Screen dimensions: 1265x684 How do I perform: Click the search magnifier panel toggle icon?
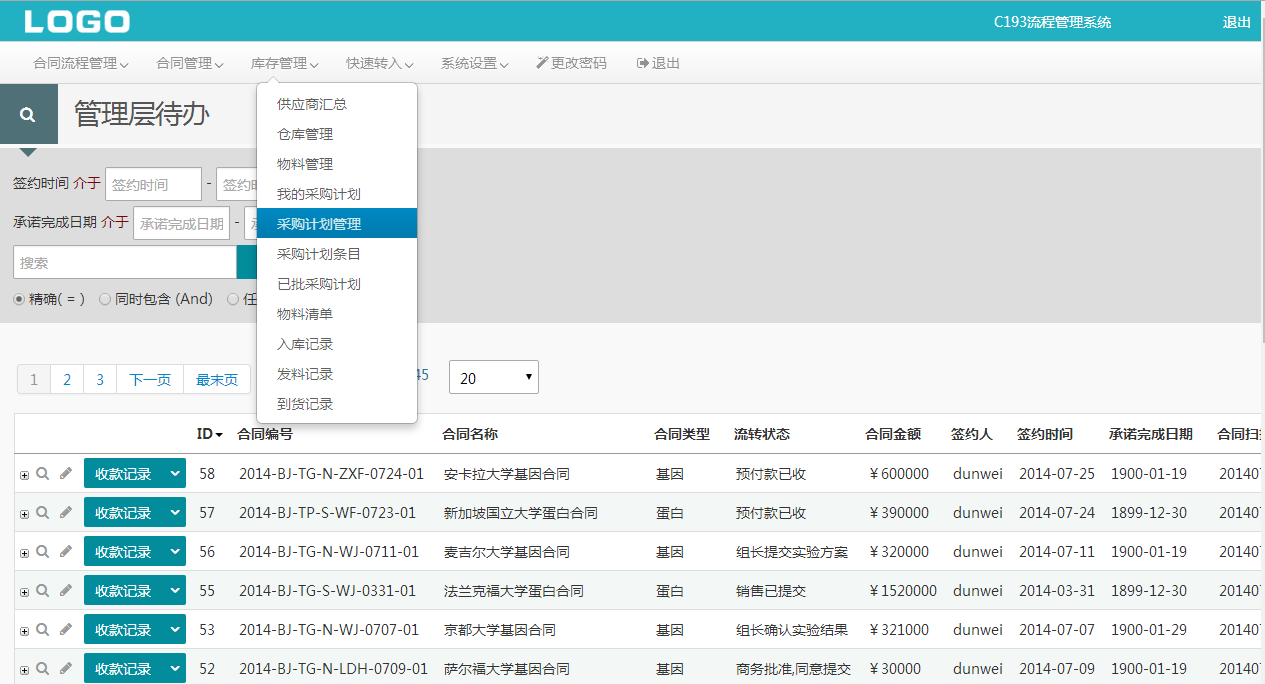(28, 115)
